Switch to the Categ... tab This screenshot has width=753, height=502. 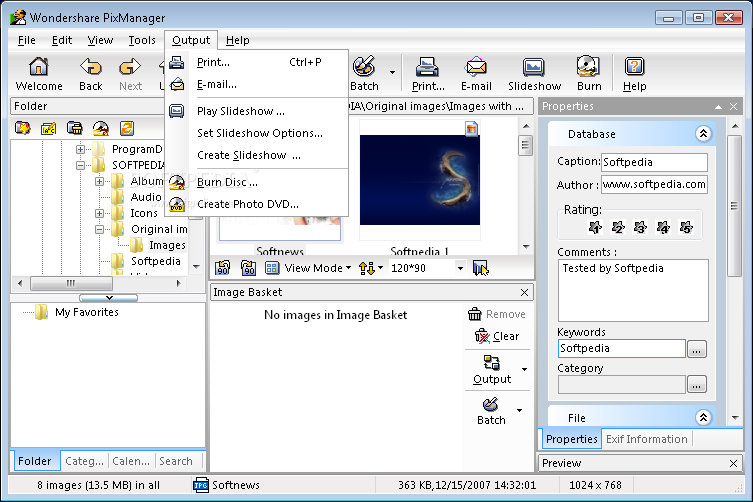point(85,461)
